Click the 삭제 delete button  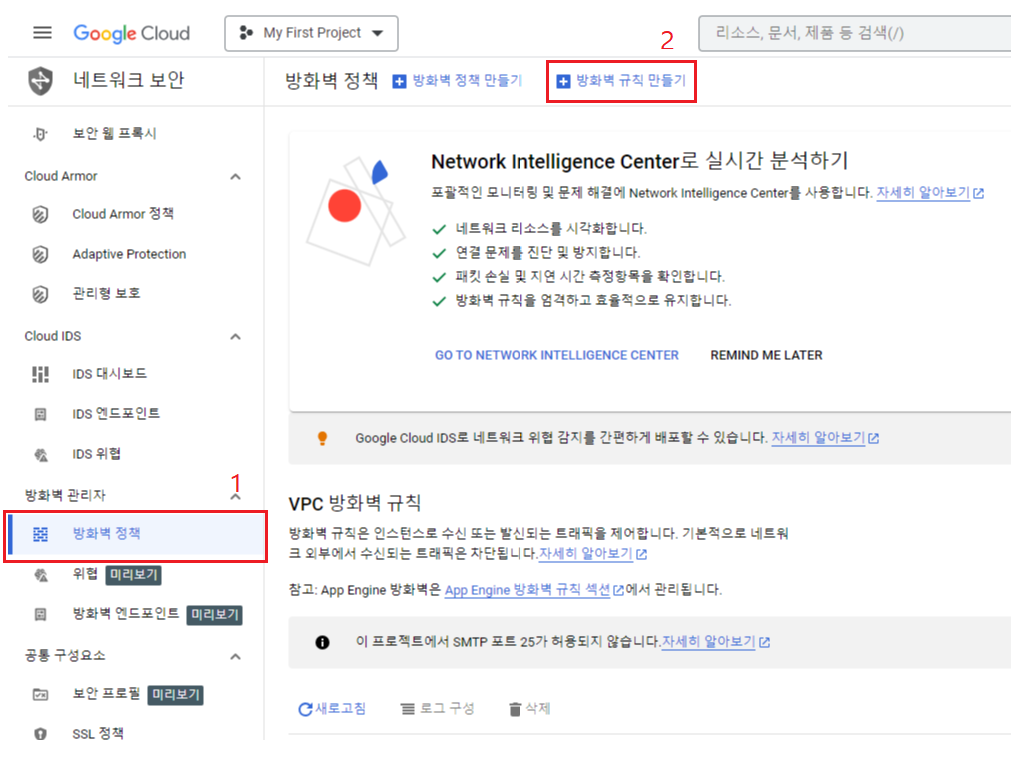click(x=529, y=709)
